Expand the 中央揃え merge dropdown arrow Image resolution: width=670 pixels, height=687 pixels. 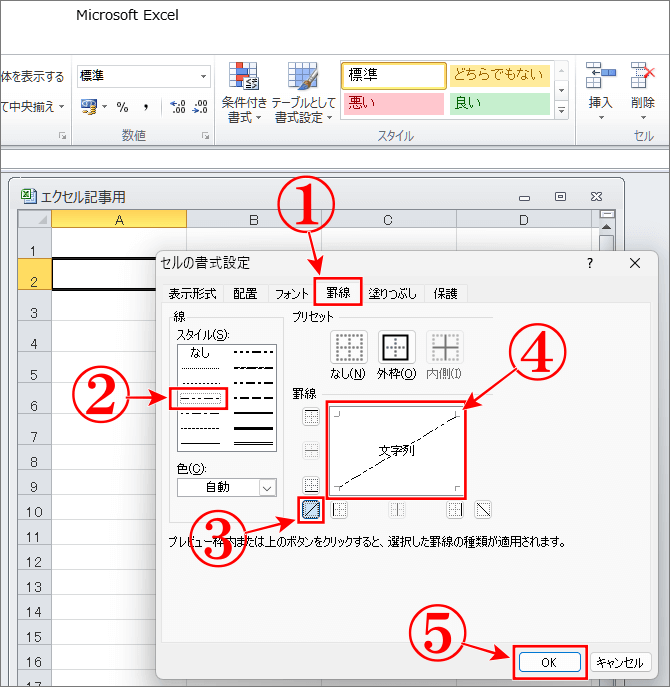62,106
